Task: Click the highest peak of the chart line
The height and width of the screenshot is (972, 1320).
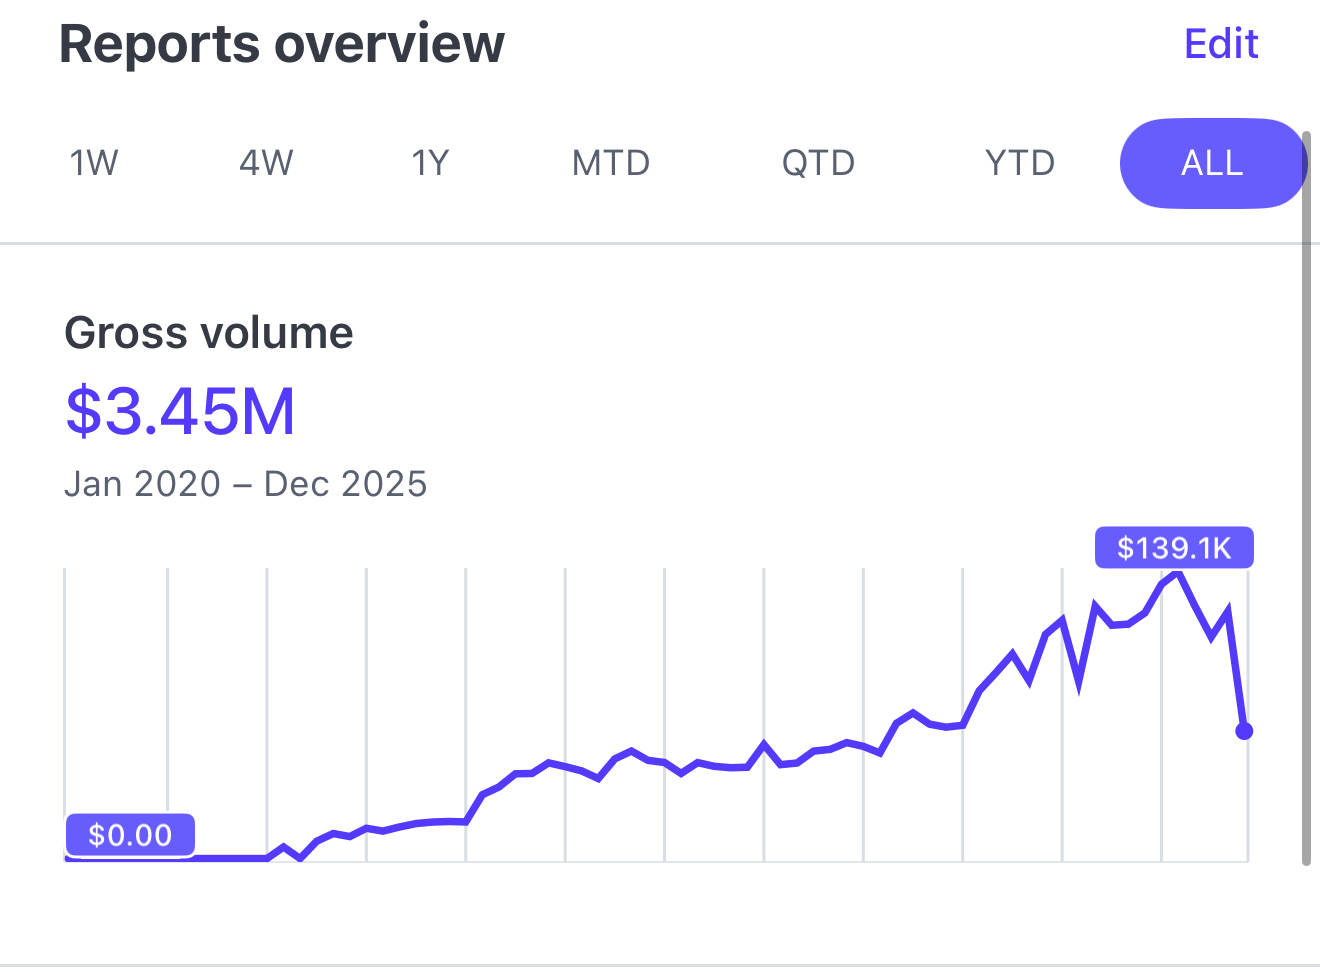Action: 1180,574
